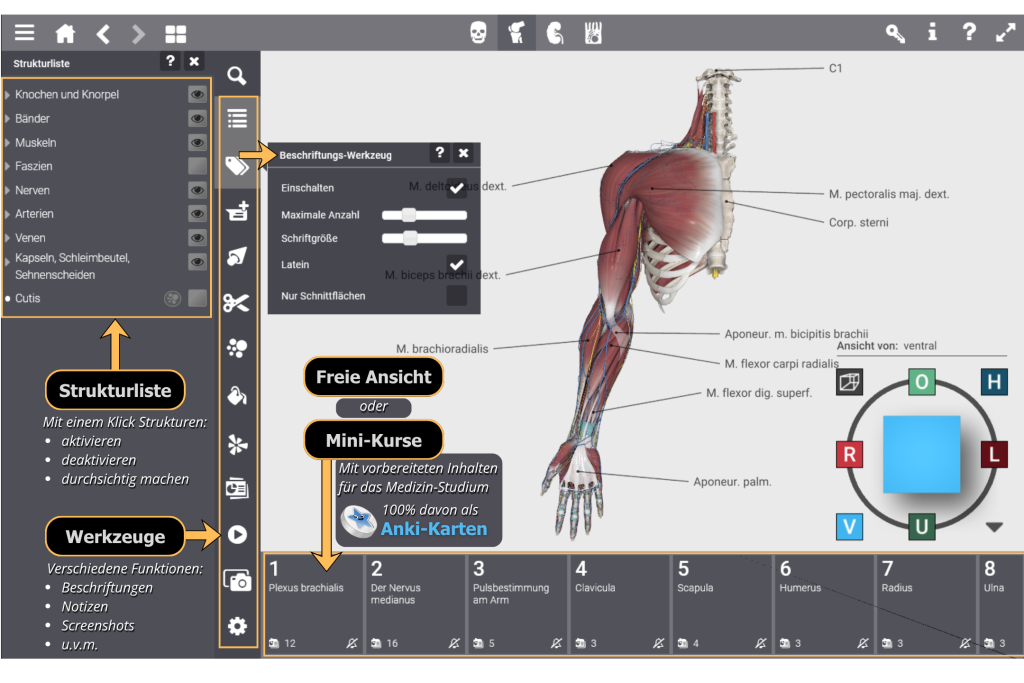Enable the Nur Schnittflächen checkbox
The height and width of the screenshot is (683, 1024).
[x=456, y=295]
